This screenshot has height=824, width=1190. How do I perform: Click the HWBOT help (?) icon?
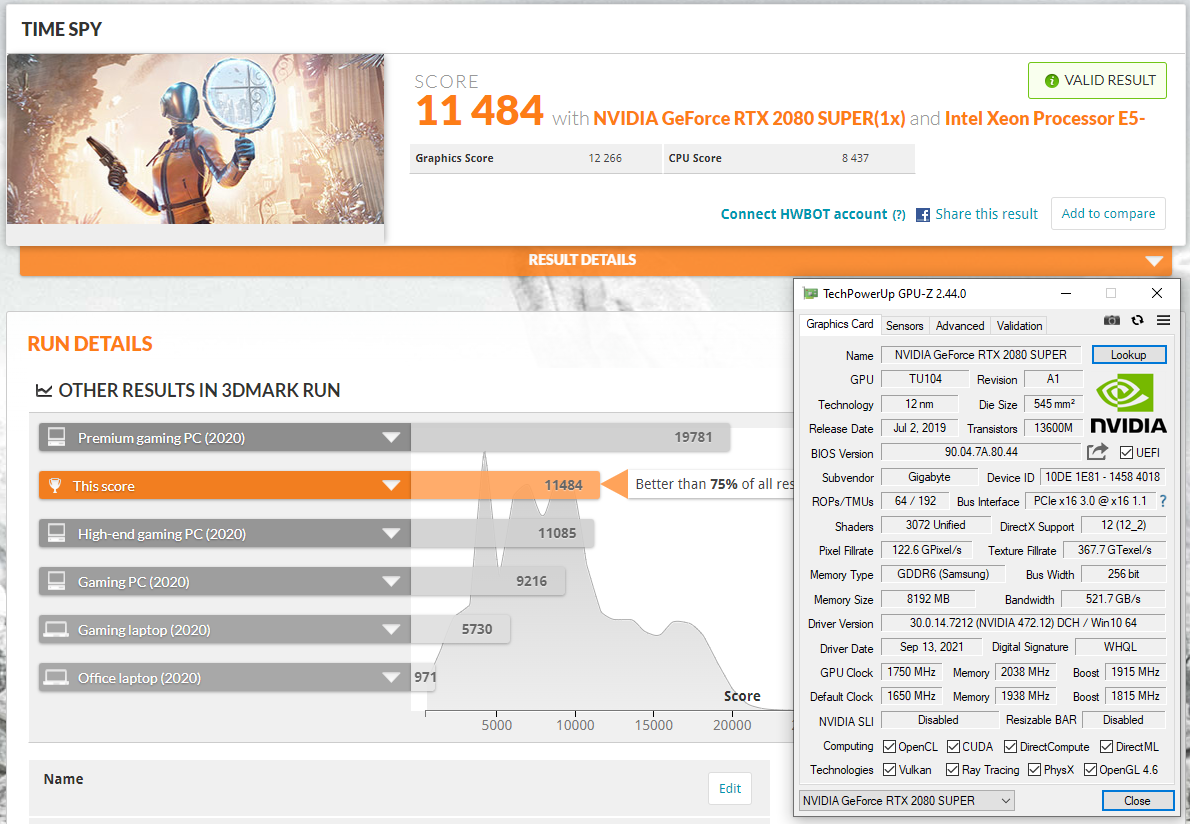pyautogui.click(x=899, y=215)
